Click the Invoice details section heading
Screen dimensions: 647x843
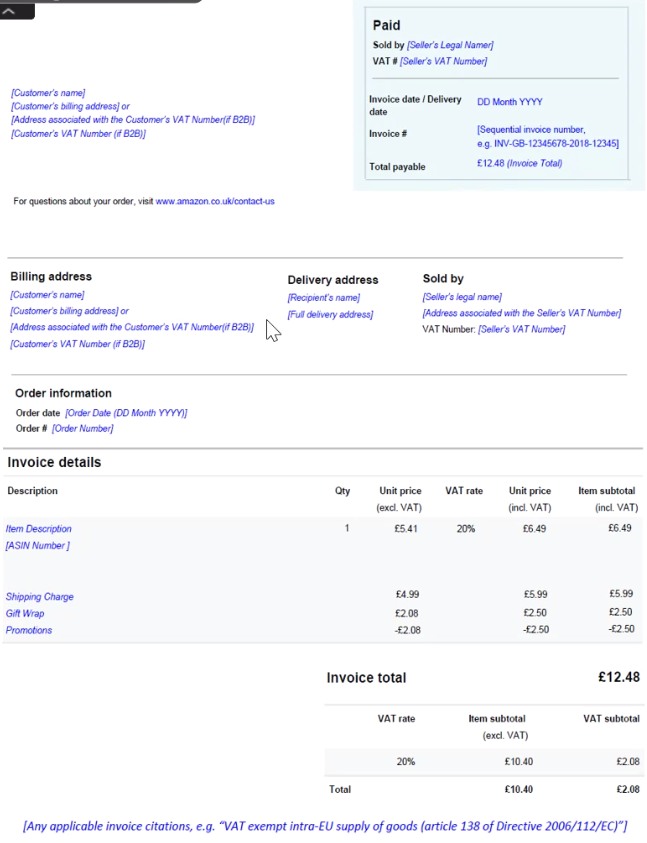54,463
